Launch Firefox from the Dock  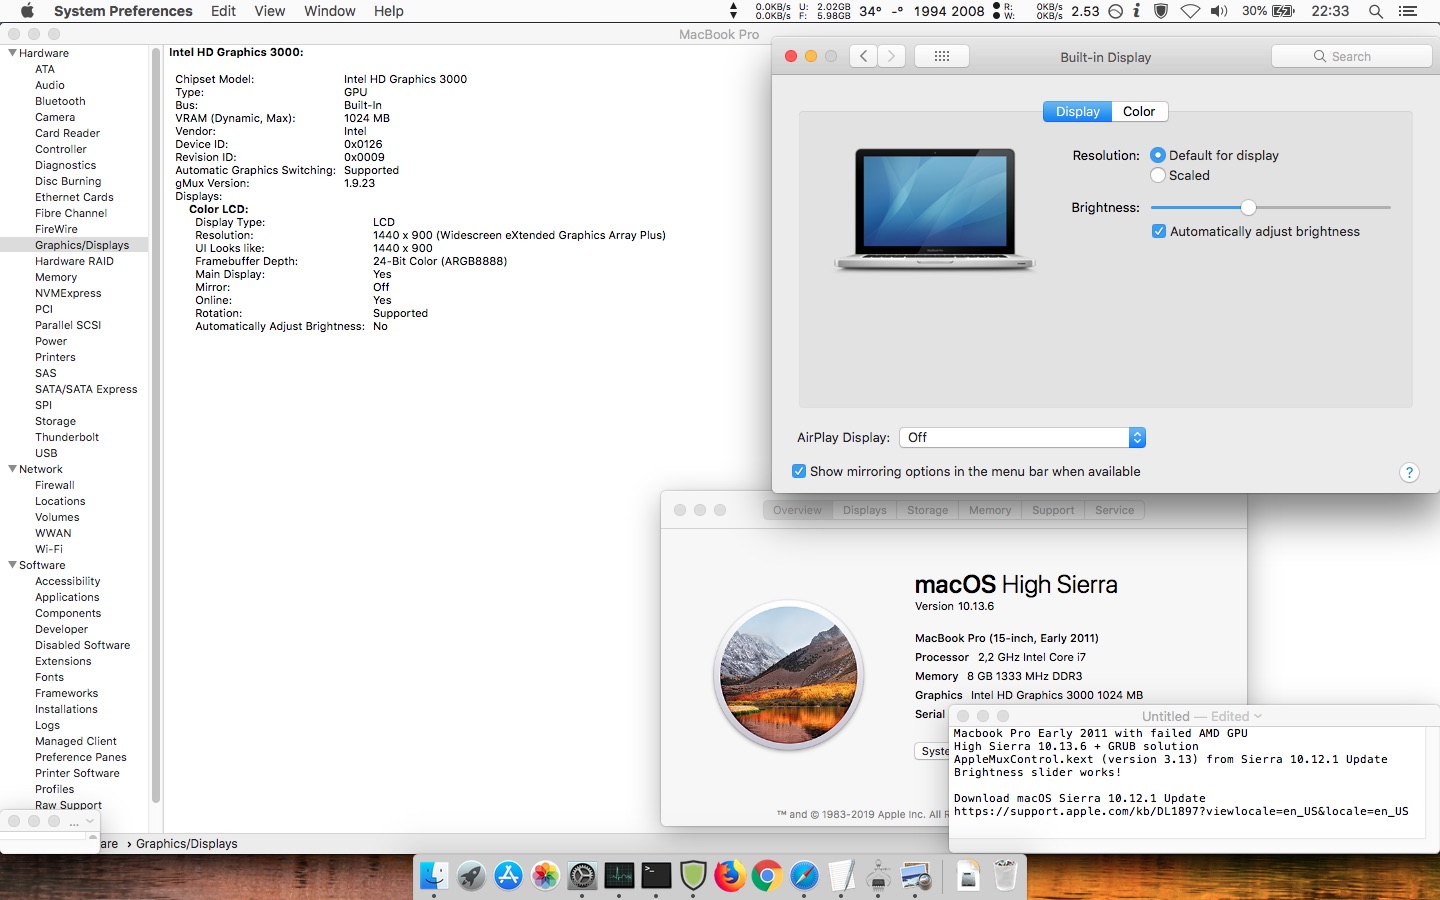tap(730, 876)
